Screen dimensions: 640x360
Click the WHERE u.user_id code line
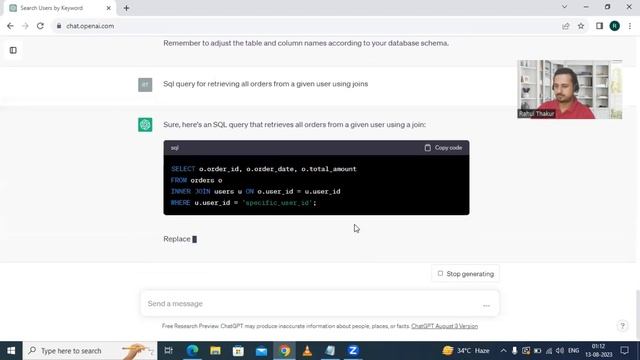[x=243, y=202]
